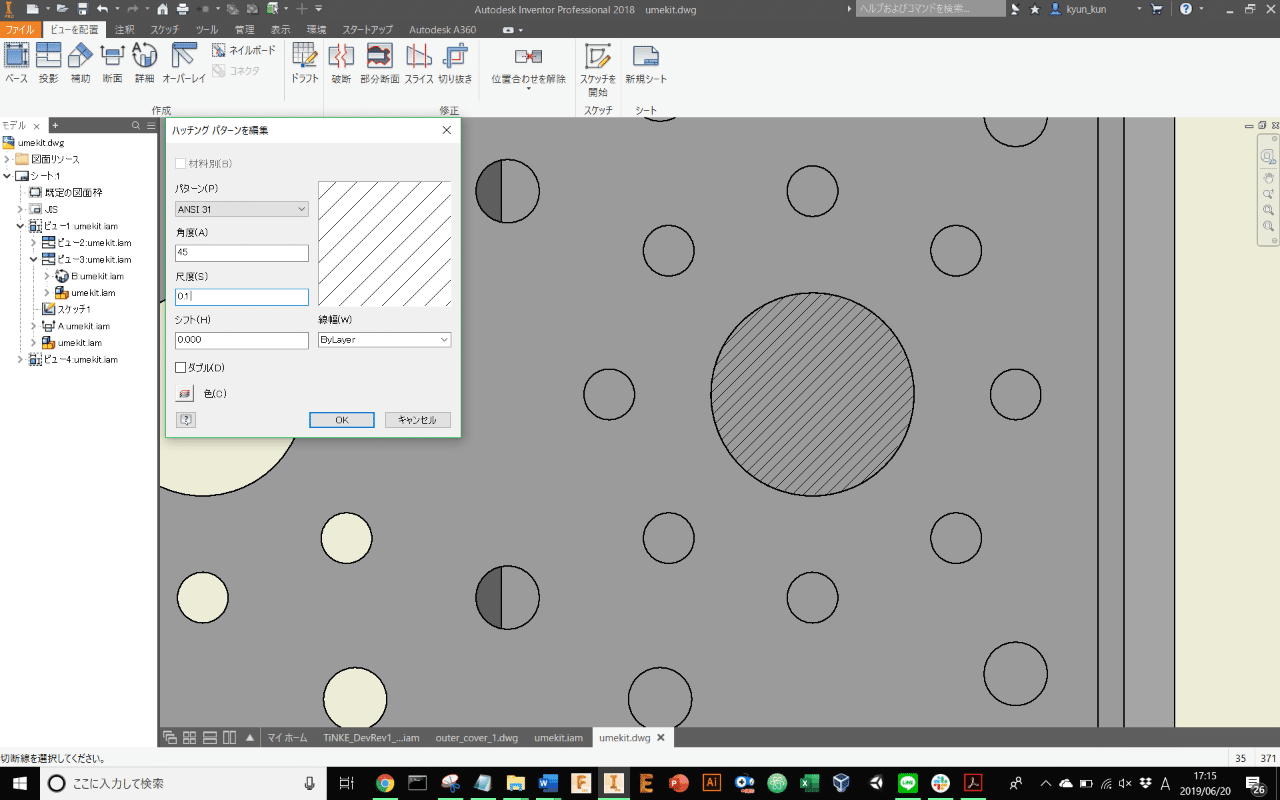
Task: Click the Windows Start button
Action: pyautogui.click(x=19, y=783)
